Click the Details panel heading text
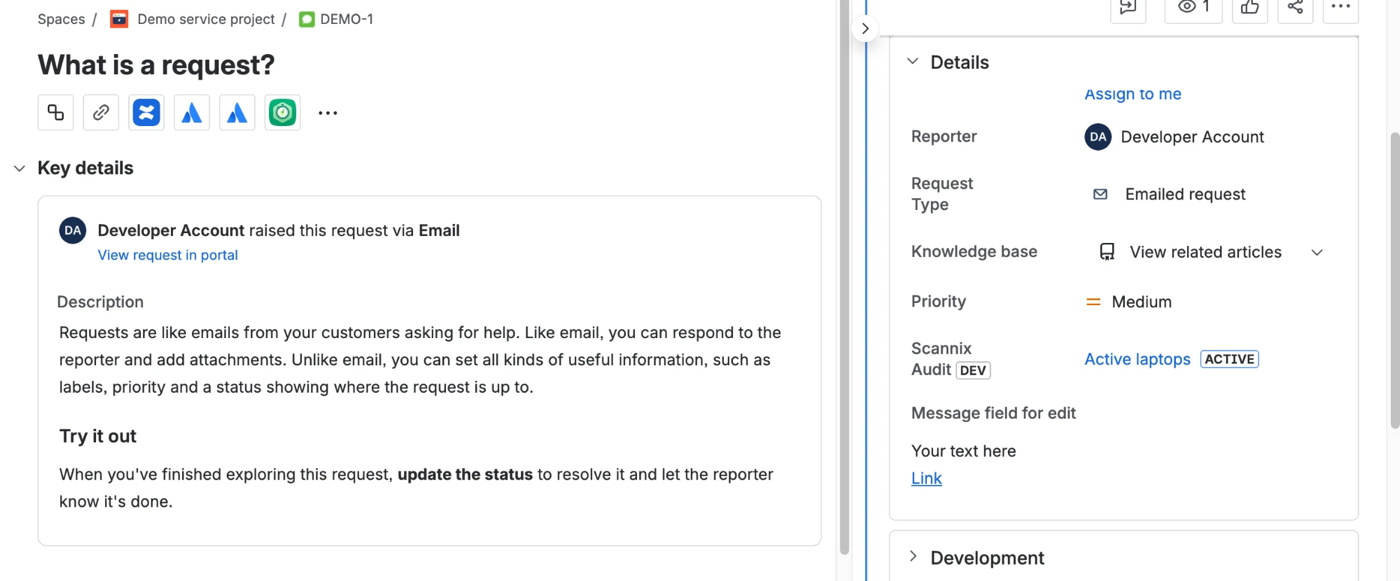 click(x=959, y=62)
